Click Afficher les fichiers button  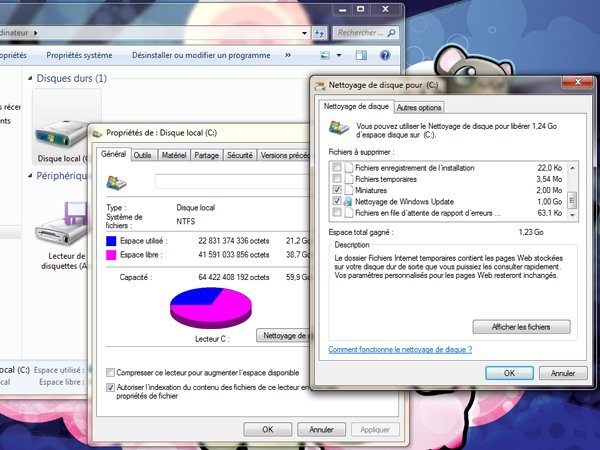point(522,327)
